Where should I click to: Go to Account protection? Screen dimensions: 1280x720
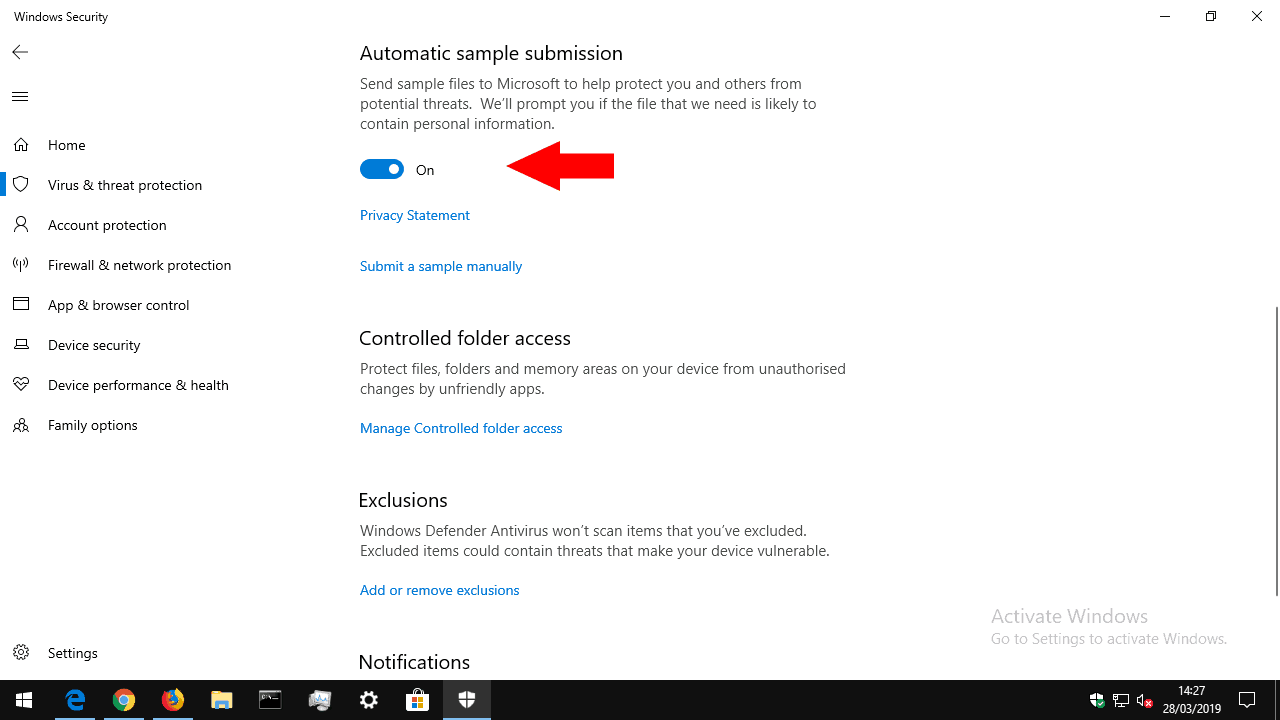click(x=107, y=225)
